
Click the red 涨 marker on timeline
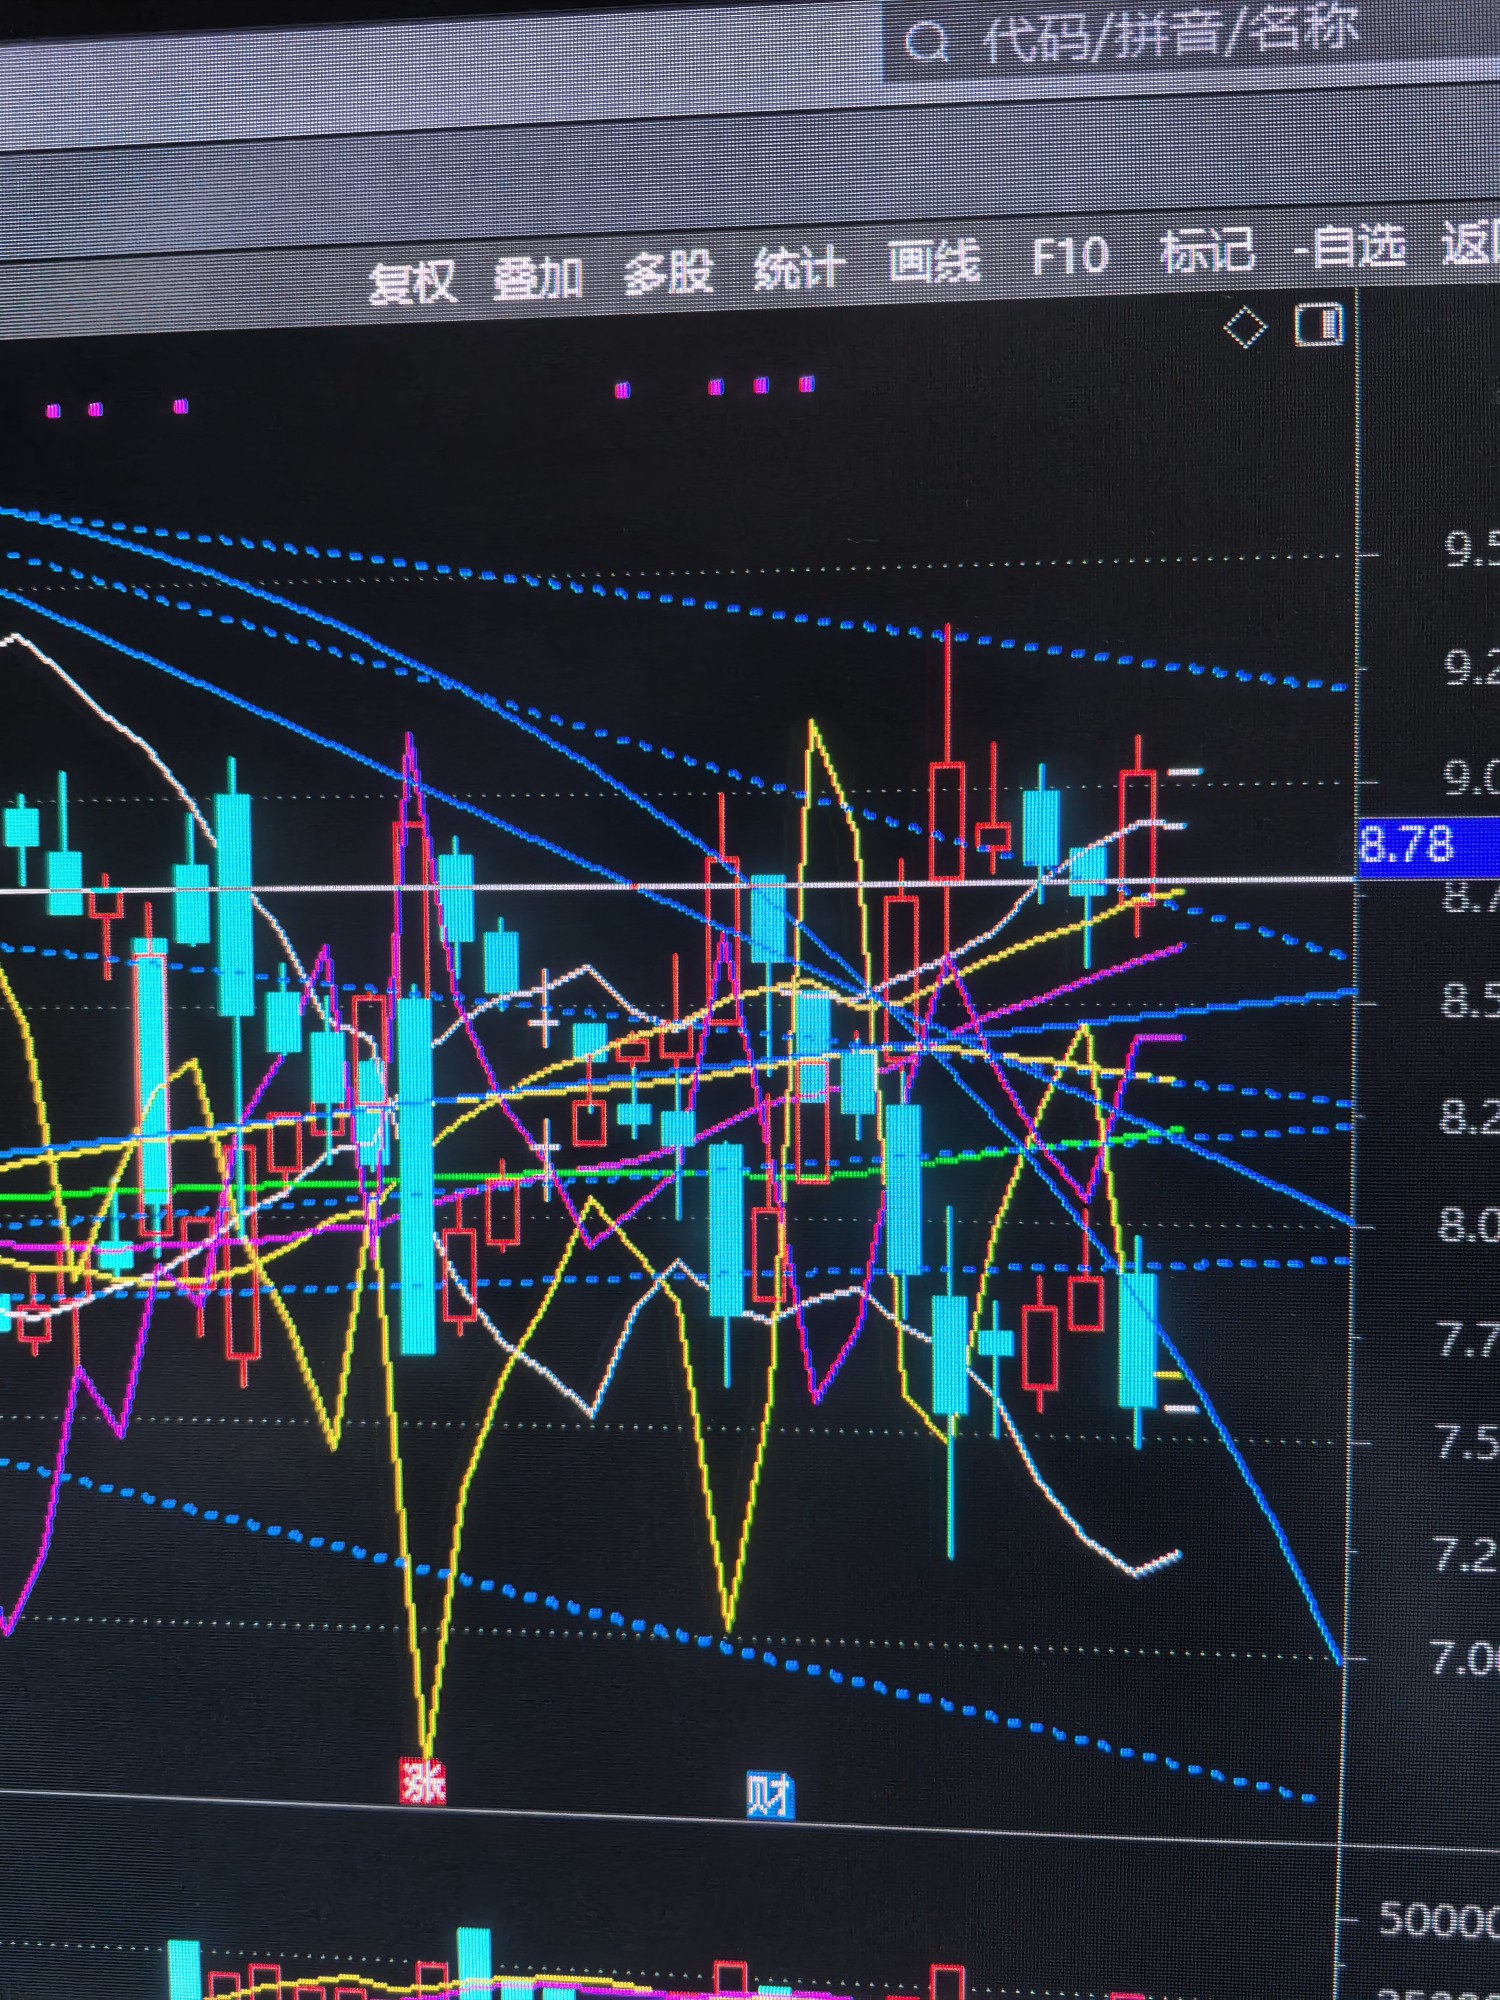click(x=422, y=1781)
